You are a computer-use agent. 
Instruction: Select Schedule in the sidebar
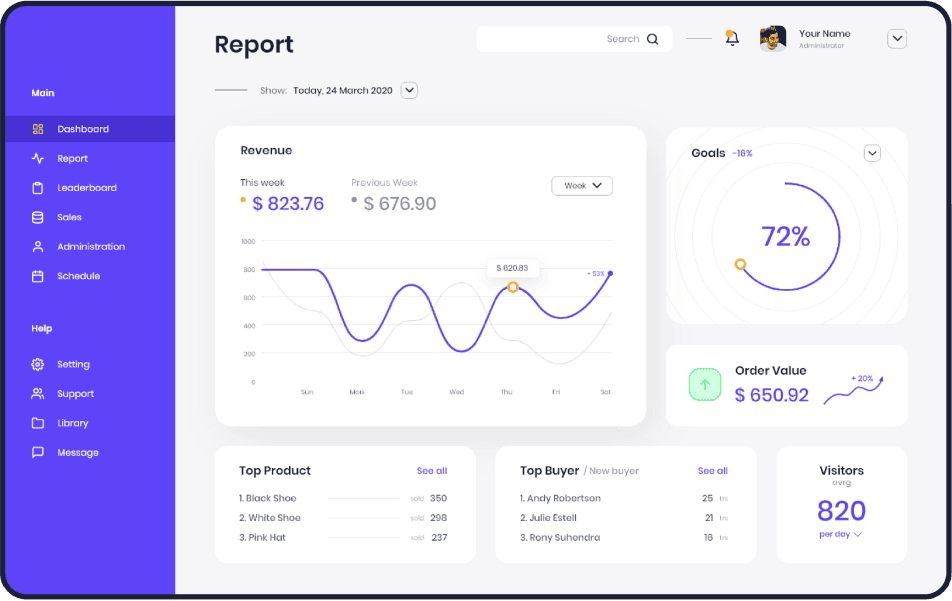78,276
